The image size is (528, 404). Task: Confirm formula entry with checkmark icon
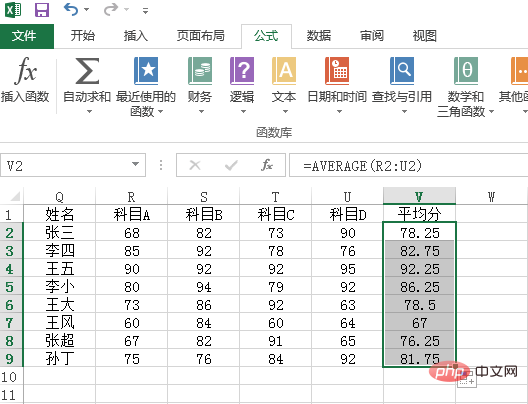point(231,165)
